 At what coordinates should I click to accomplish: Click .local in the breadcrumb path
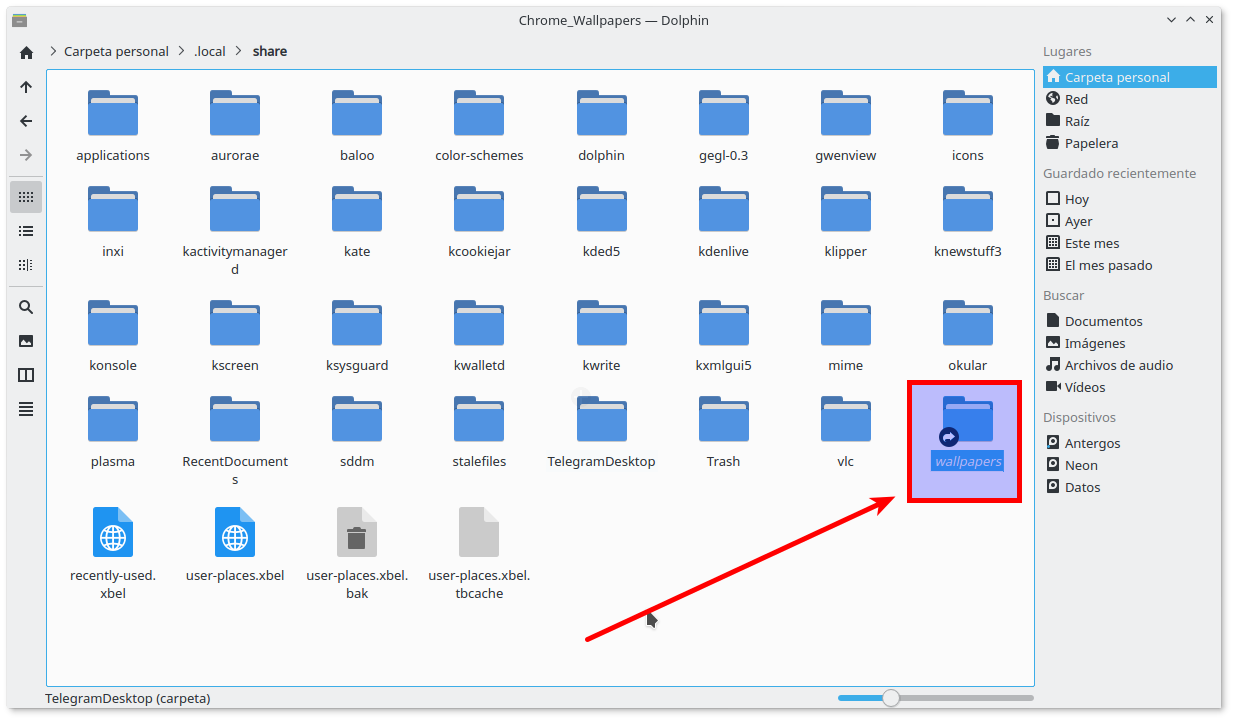tap(210, 51)
